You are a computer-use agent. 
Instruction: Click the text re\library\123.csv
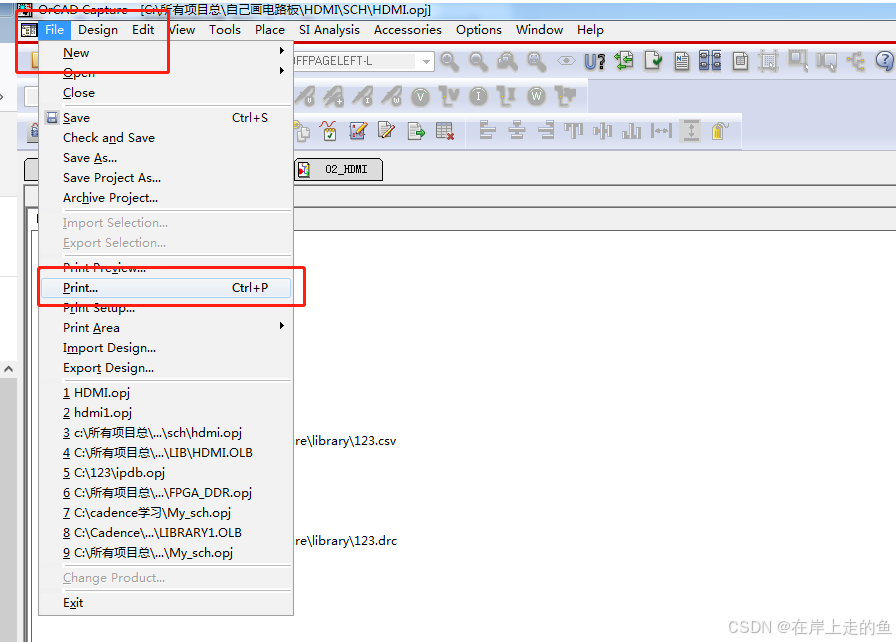click(346, 441)
